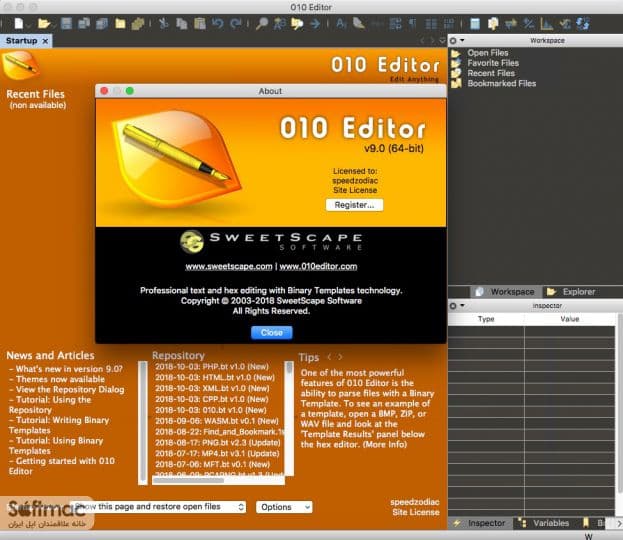The image size is (623, 540).
Task: Click the Value column header in Inspector
Action: (570, 319)
